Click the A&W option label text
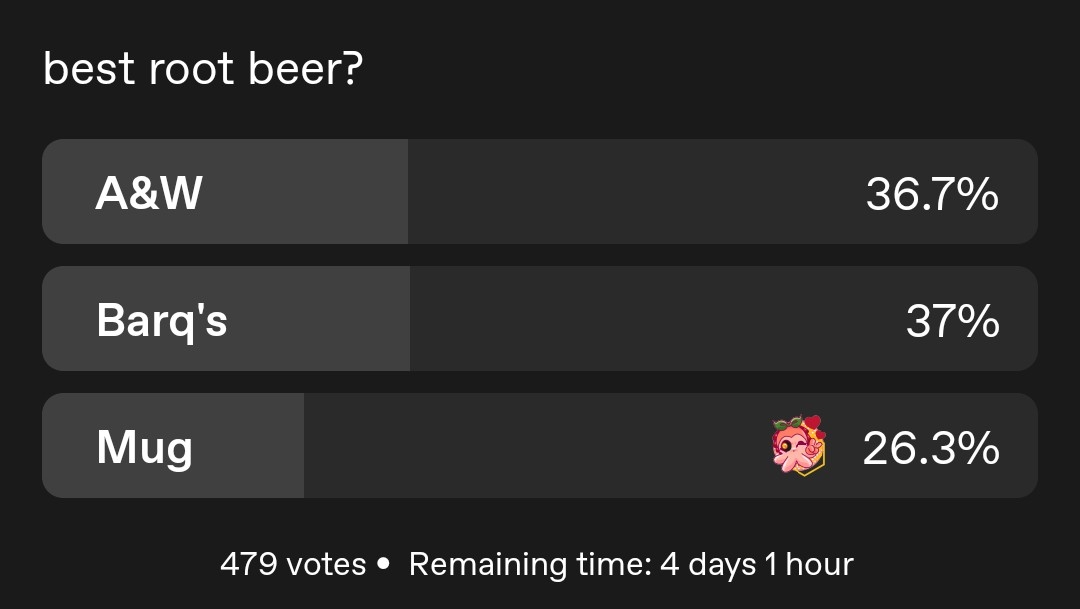This screenshot has height=609, width=1080. point(149,193)
